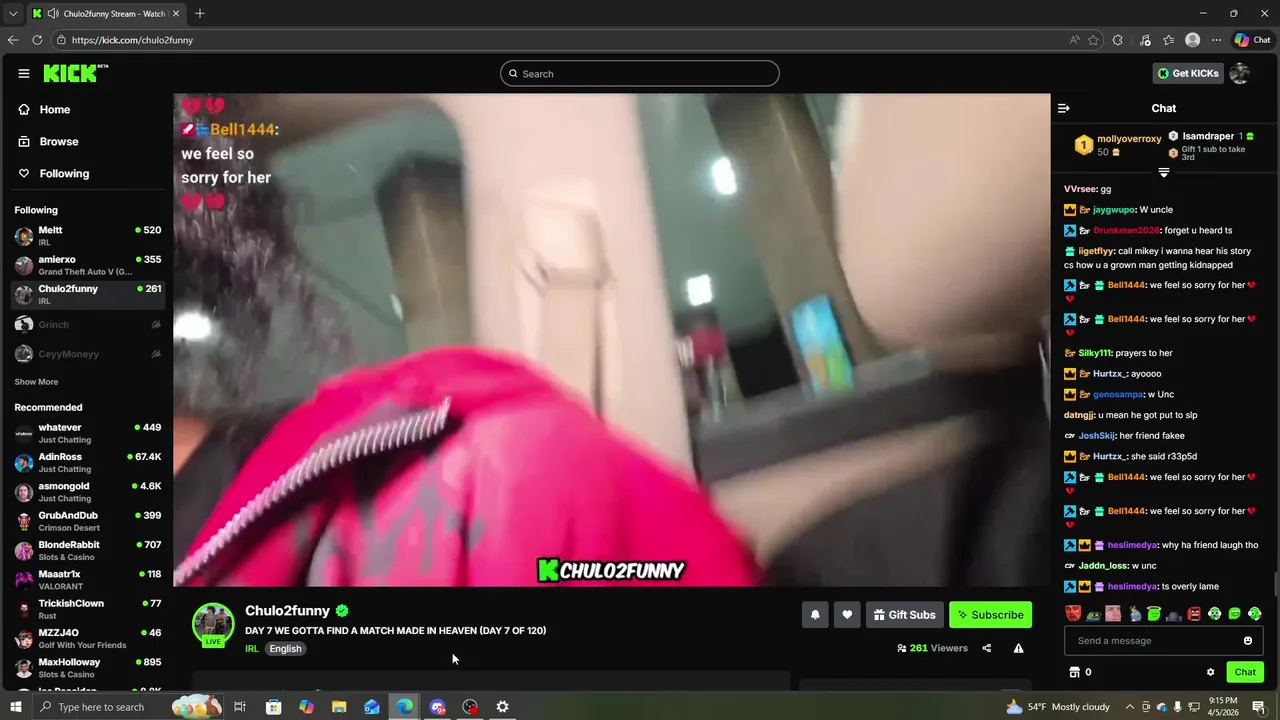1280x720 pixels.
Task: Open recommended Maaatr1x channel
Action: (88, 580)
